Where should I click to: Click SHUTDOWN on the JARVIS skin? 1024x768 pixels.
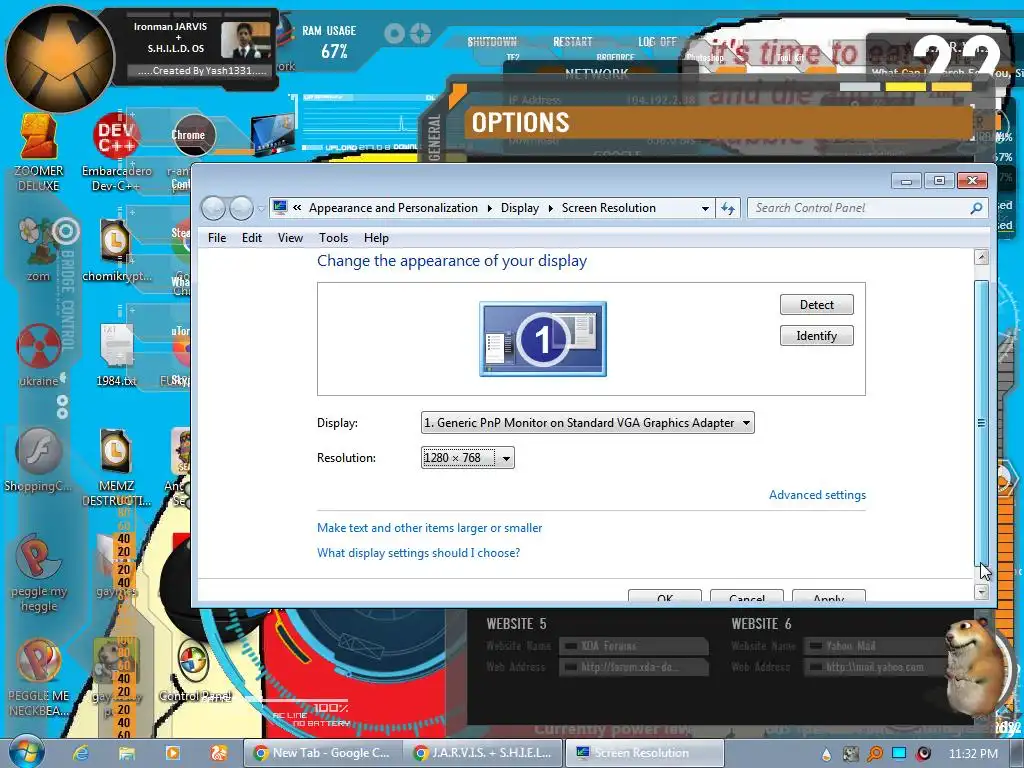[492, 42]
